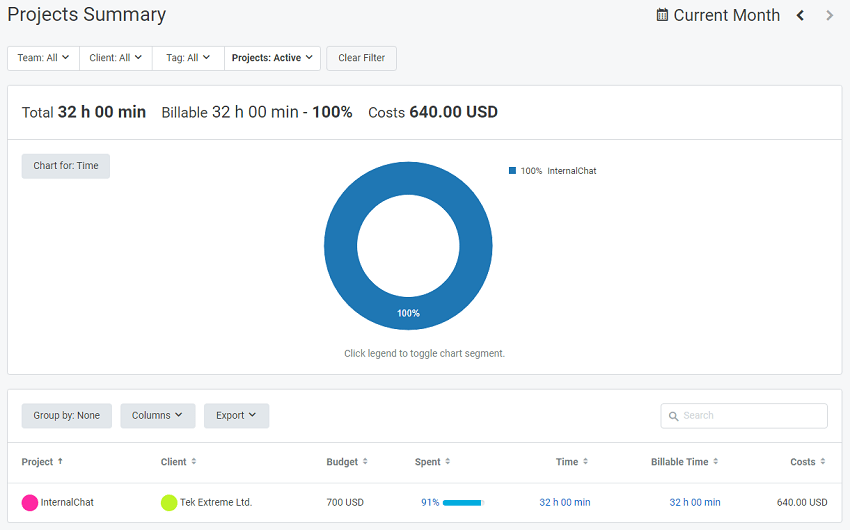Open the 32 h 00 min Billable Time link
This screenshot has height=530, width=850.
[695, 502]
